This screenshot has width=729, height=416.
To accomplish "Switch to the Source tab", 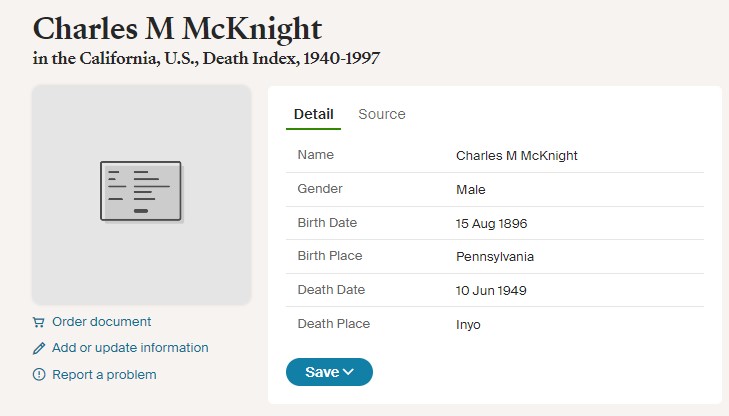I will coord(382,114).
